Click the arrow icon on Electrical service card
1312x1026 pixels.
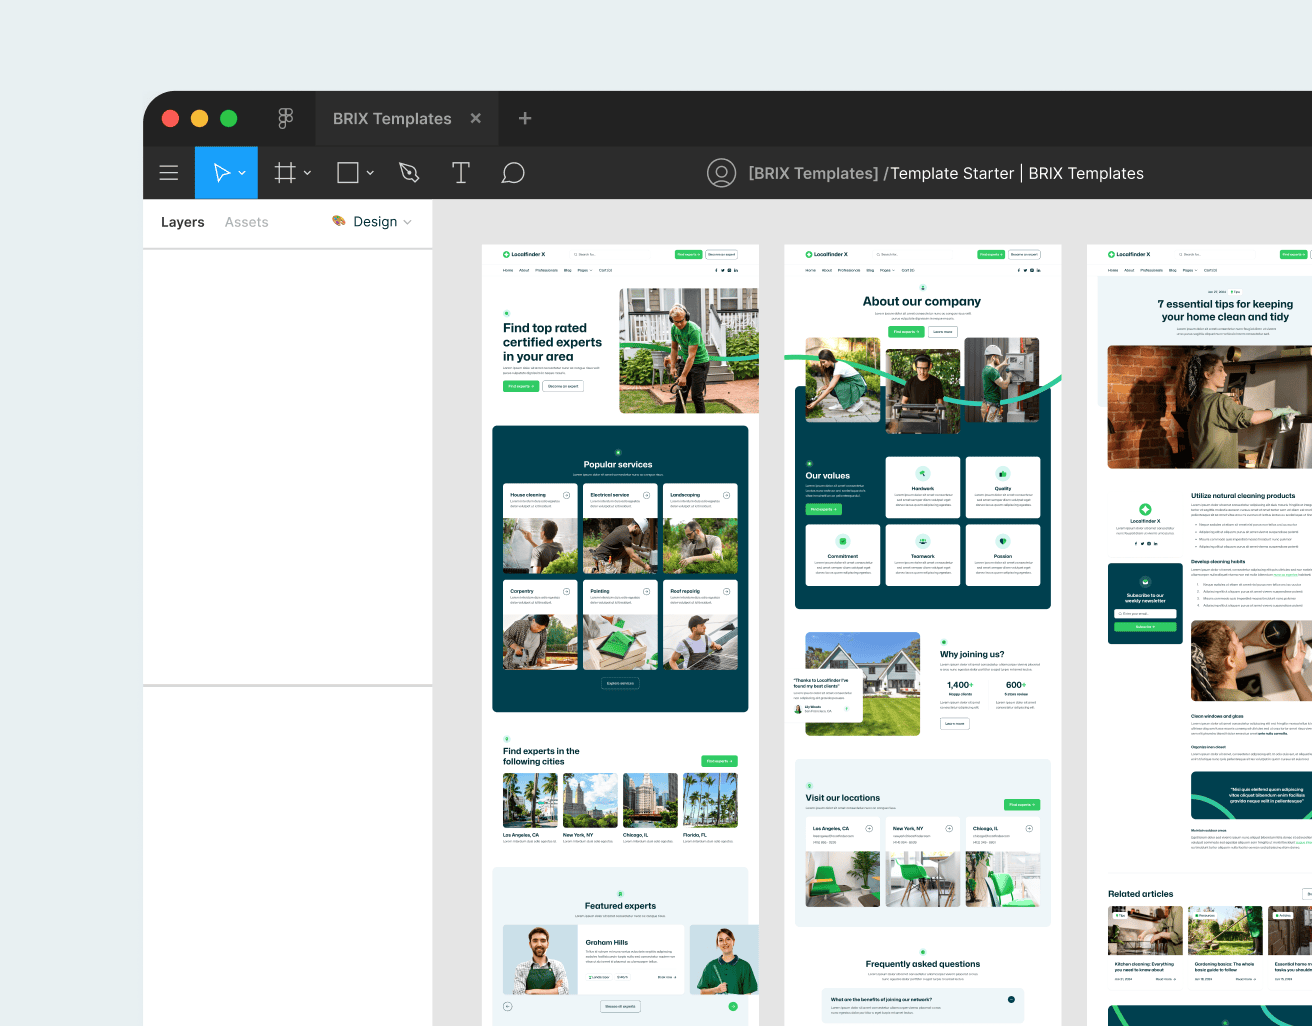click(x=647, y=495)
